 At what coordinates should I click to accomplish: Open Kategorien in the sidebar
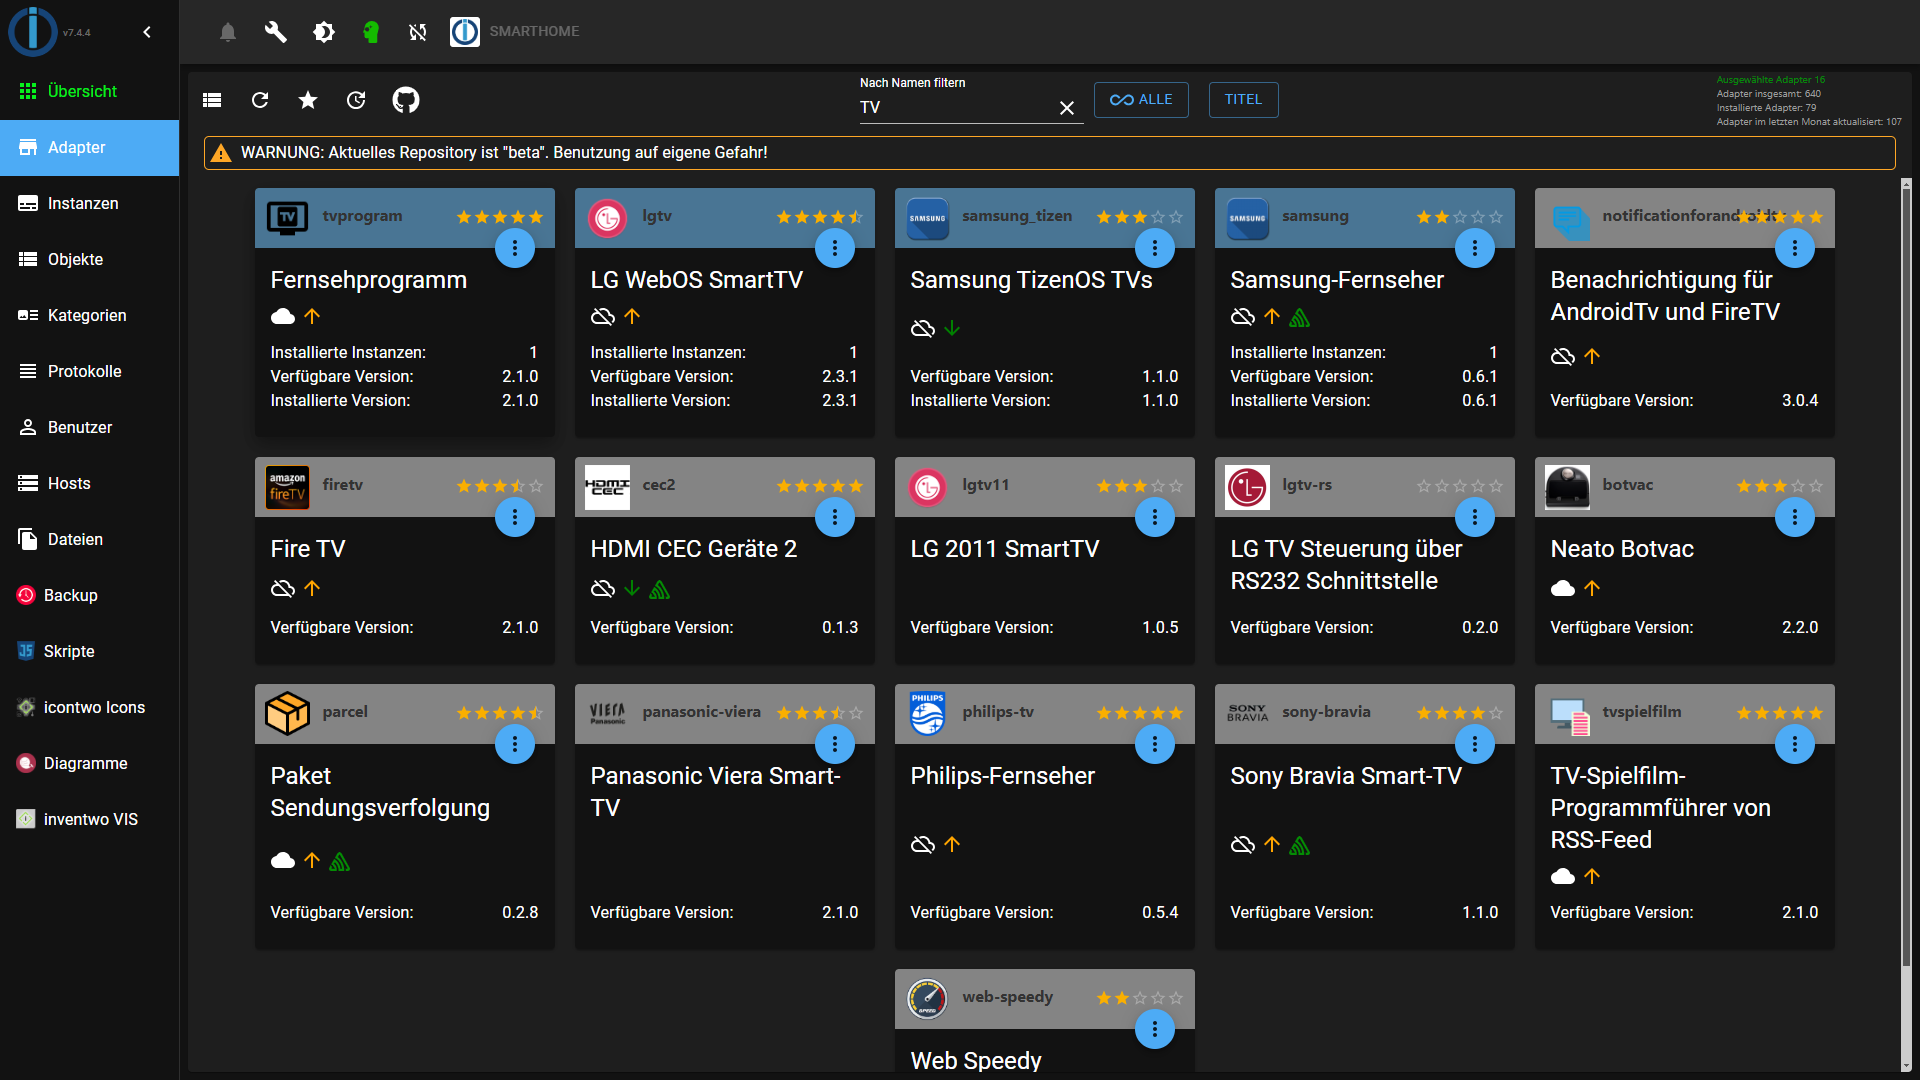click(90, 316)
